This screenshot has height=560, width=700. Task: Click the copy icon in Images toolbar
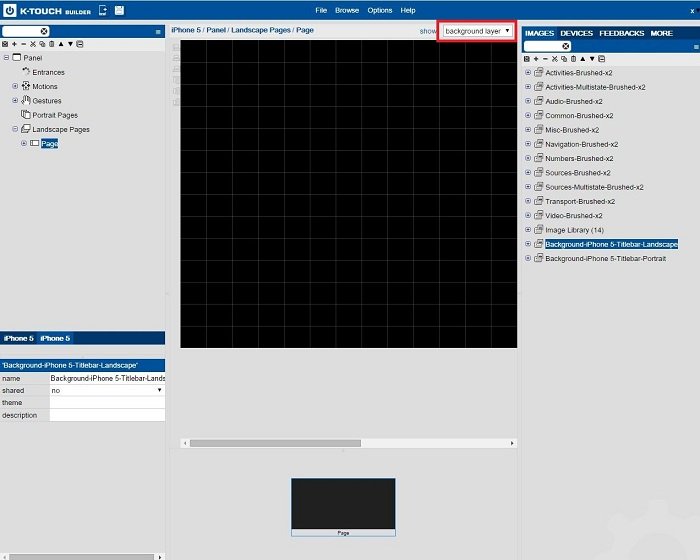[564, 59]
